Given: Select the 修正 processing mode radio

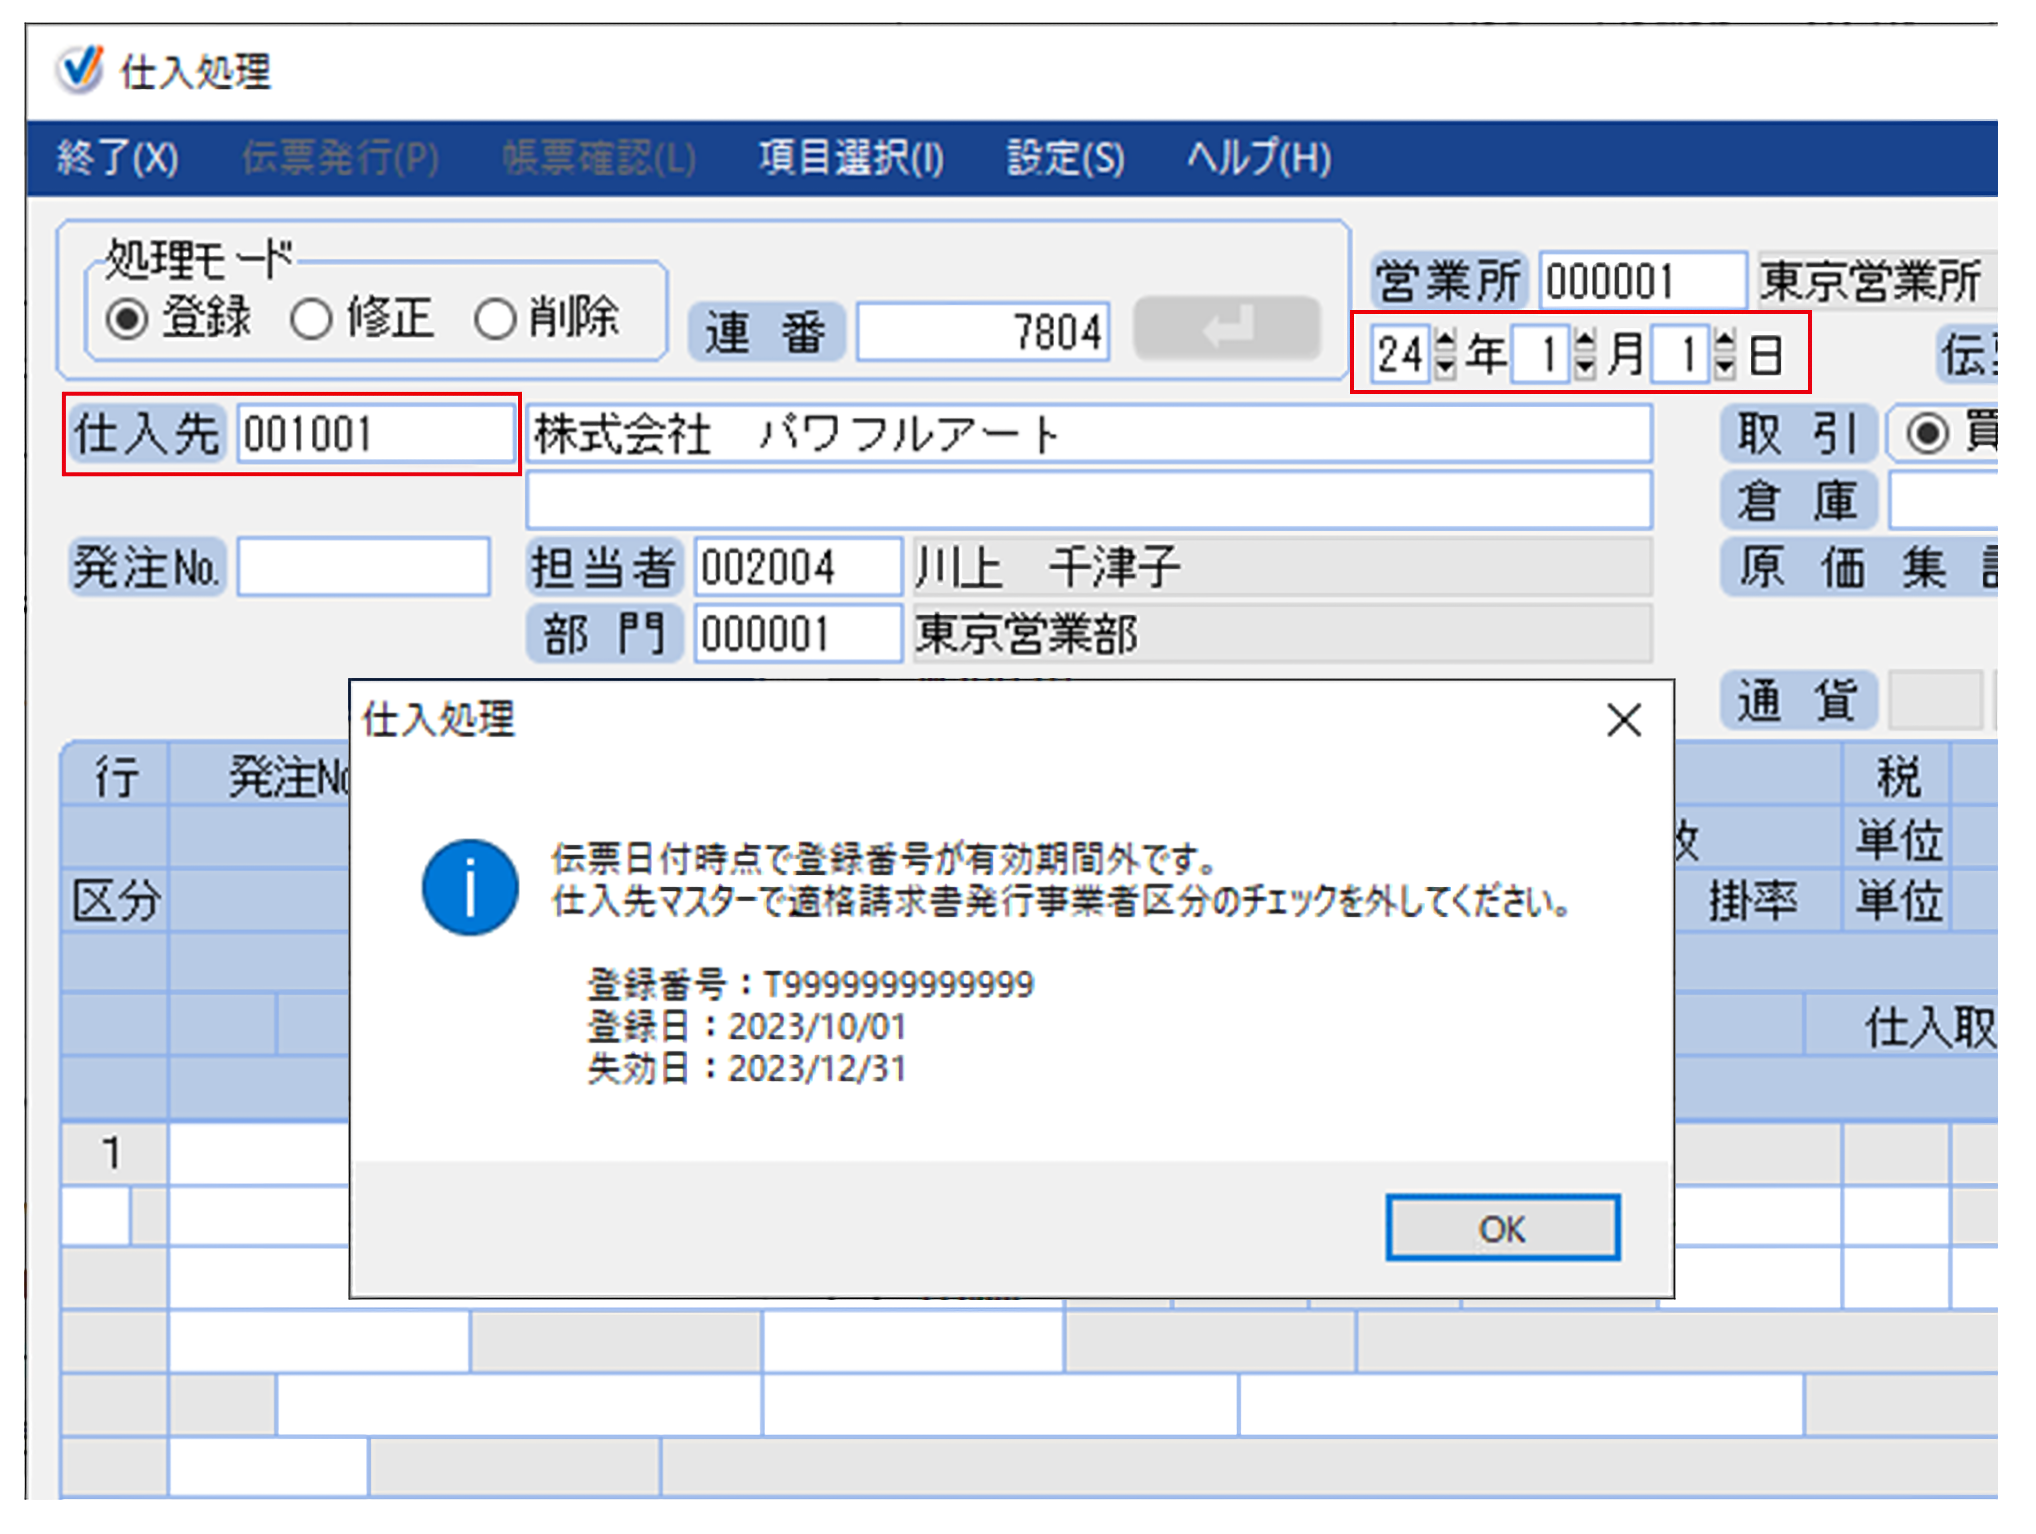Looking at the screenshot, I should 311,320.
